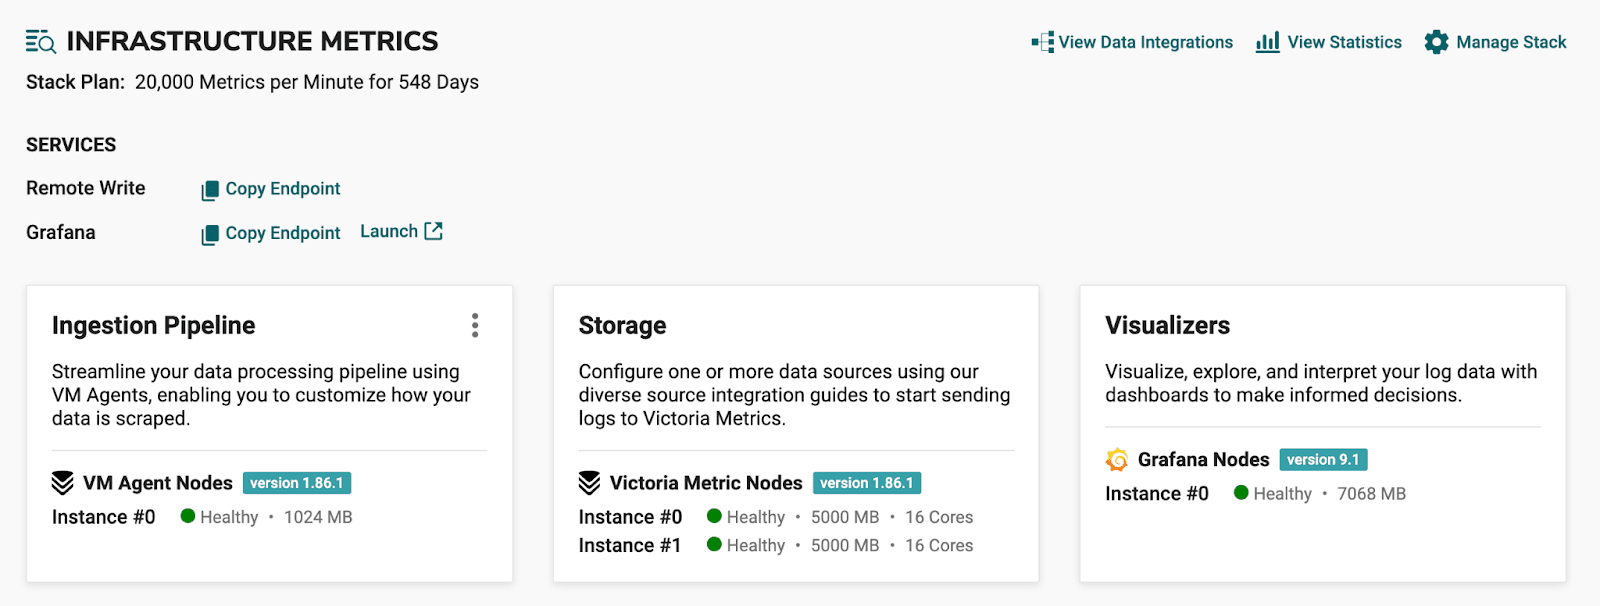Click the VM Agent Instance #0 healthy dot
Image resolution: width=1600 pixels, height=606 pixels.
[x=187, y=516]
